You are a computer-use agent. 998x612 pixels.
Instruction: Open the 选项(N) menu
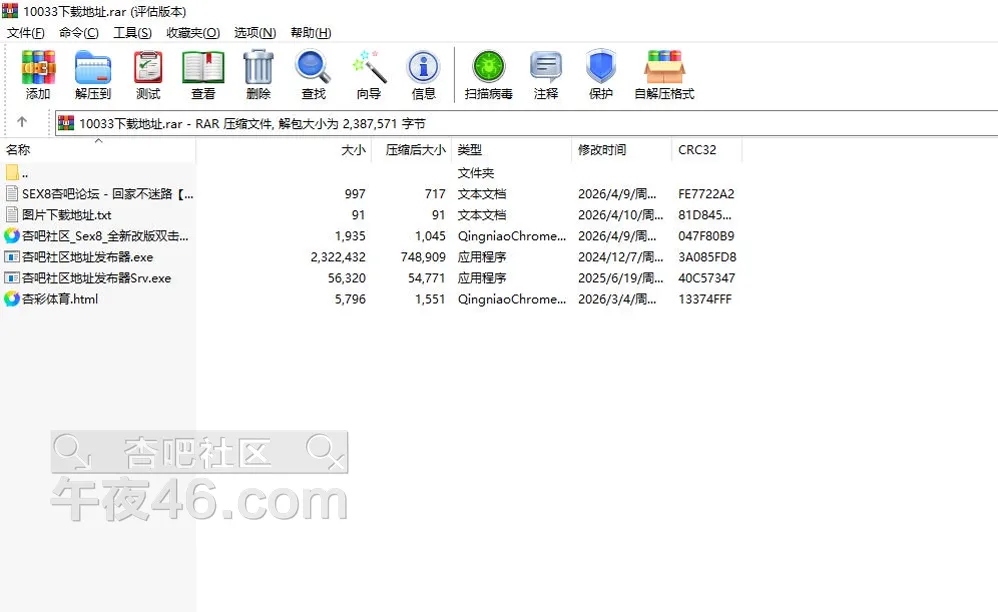point(254,33)
